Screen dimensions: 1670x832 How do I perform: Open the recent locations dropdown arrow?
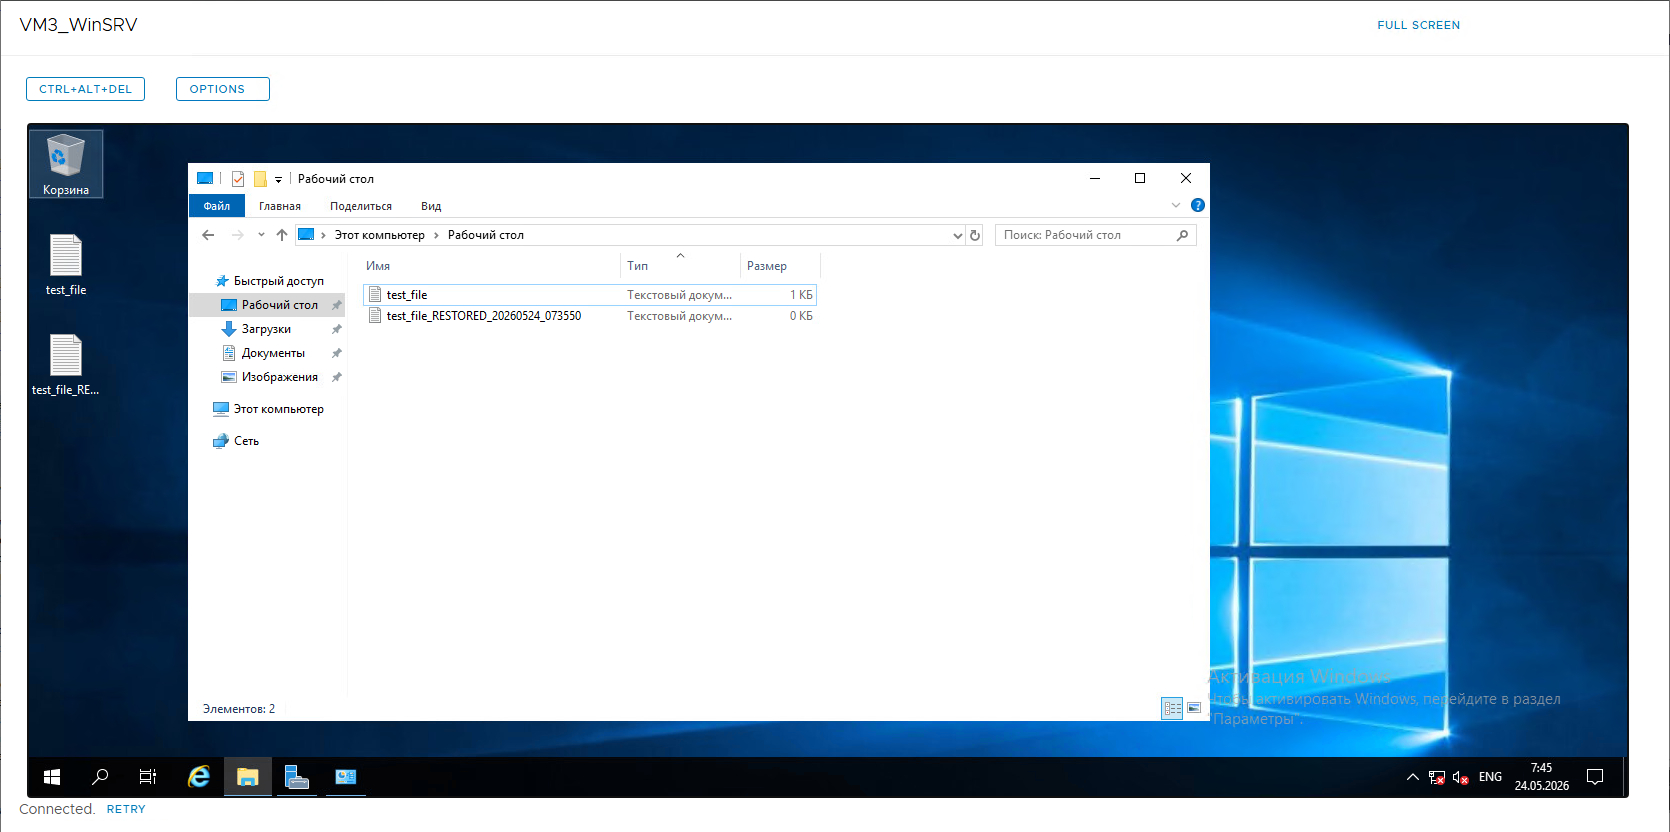261,235
